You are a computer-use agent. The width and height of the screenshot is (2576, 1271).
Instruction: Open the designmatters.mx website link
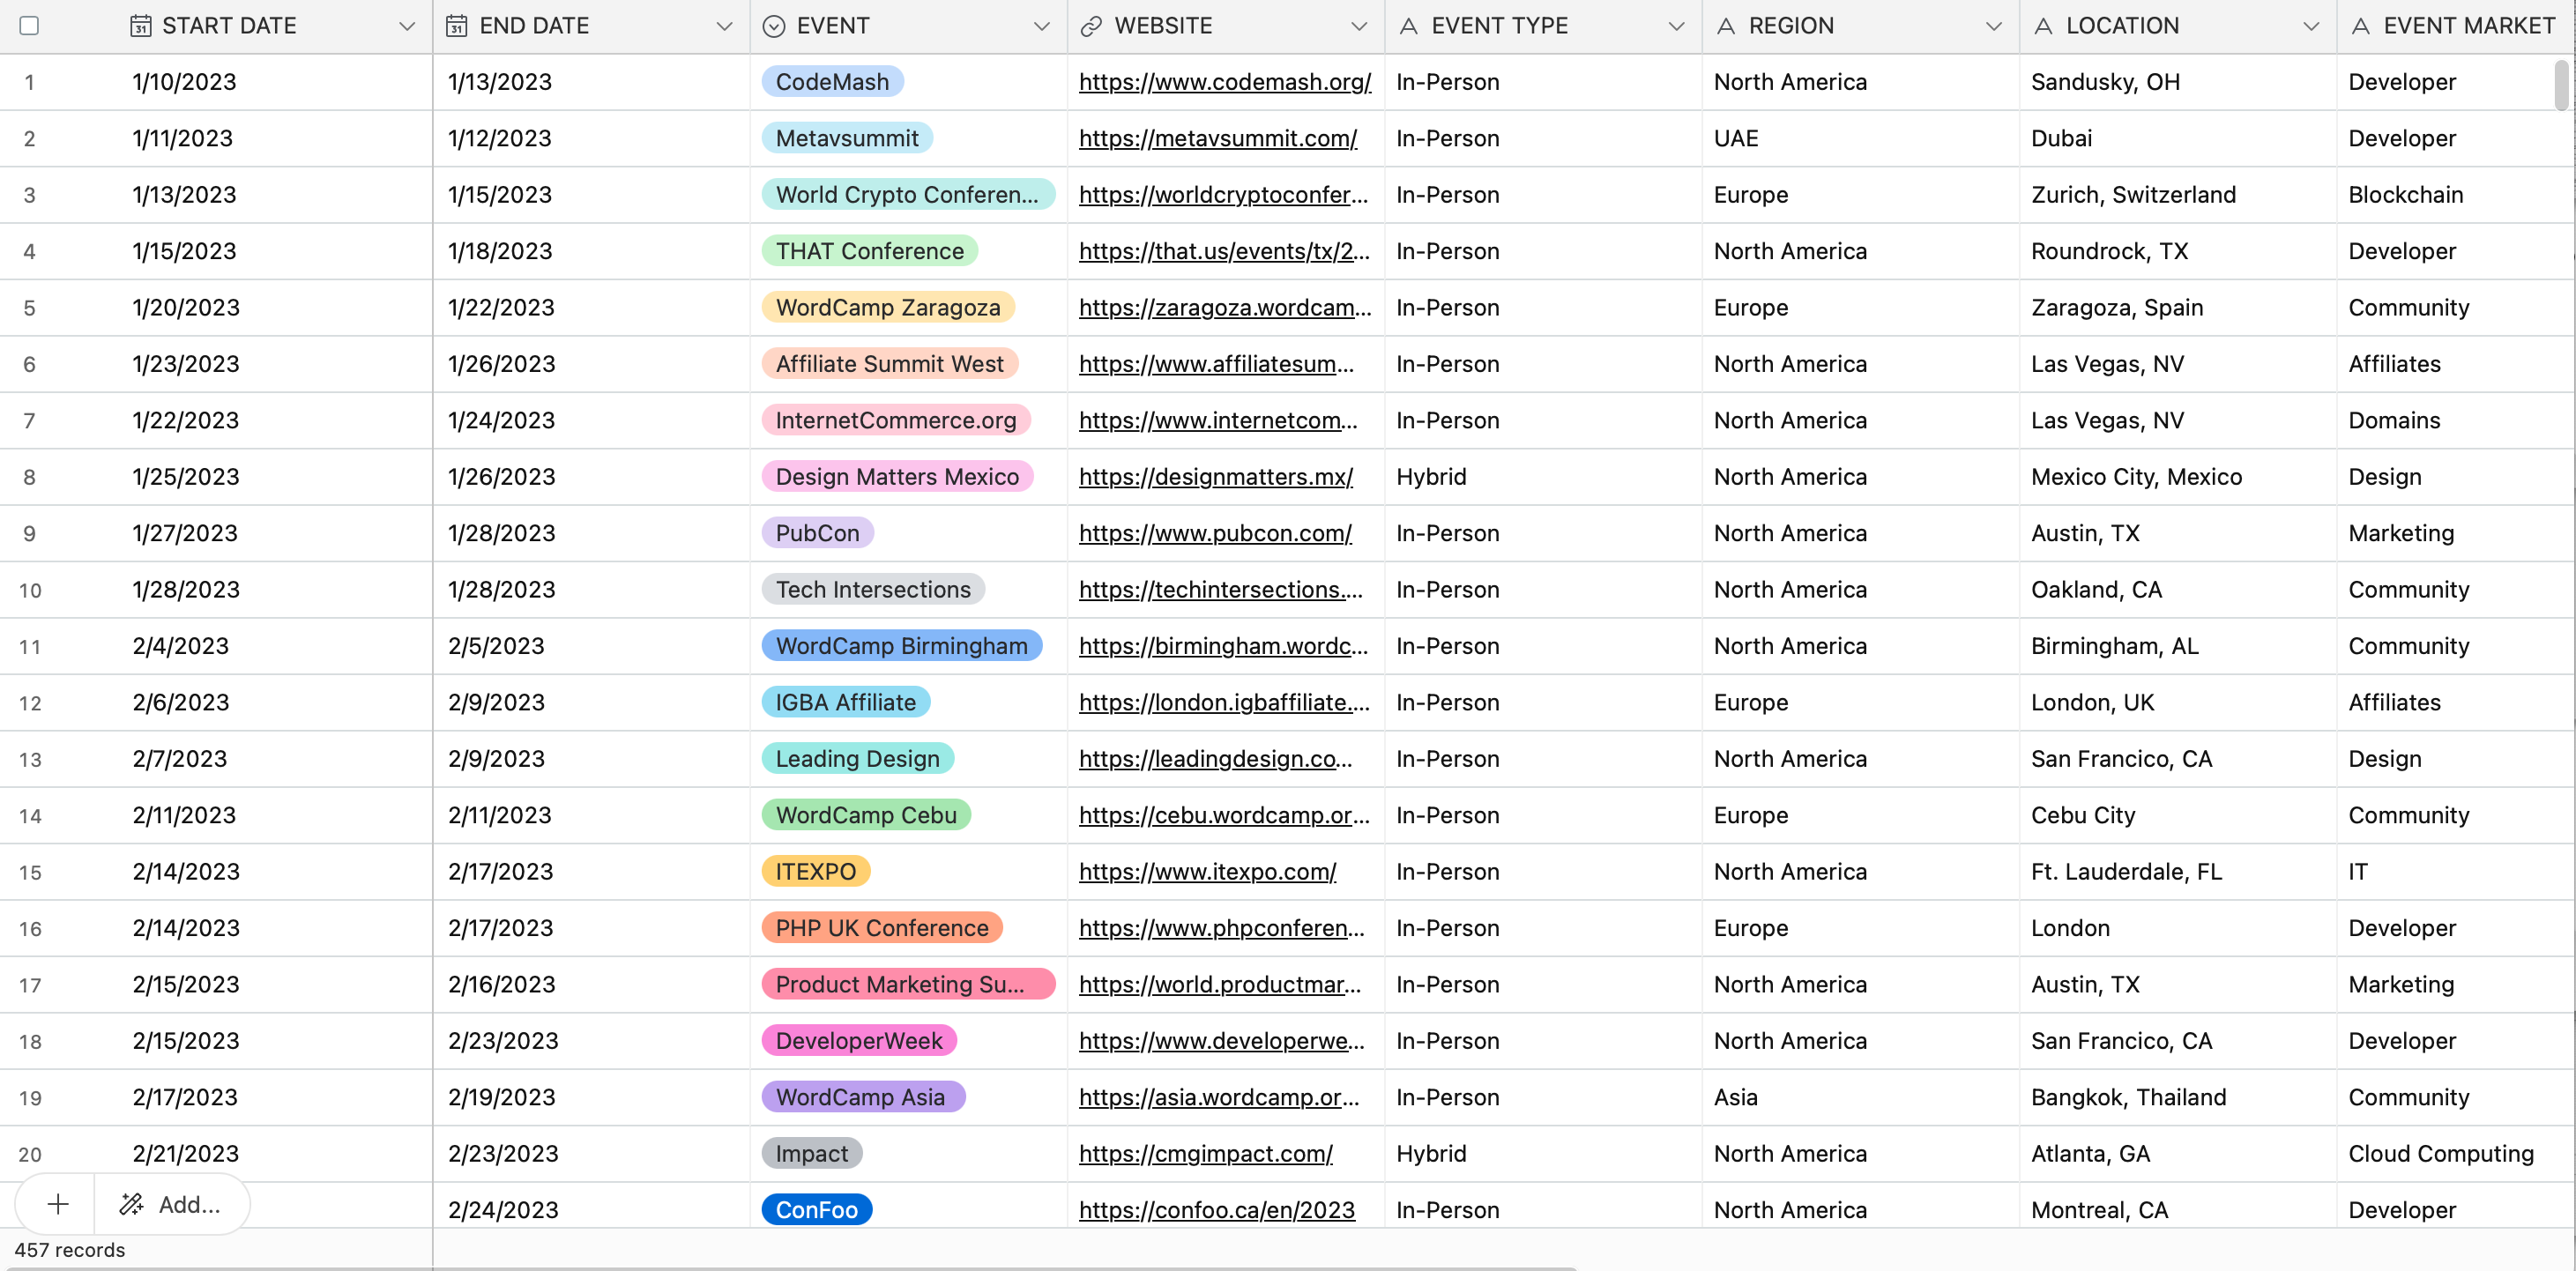(1216, 477)
